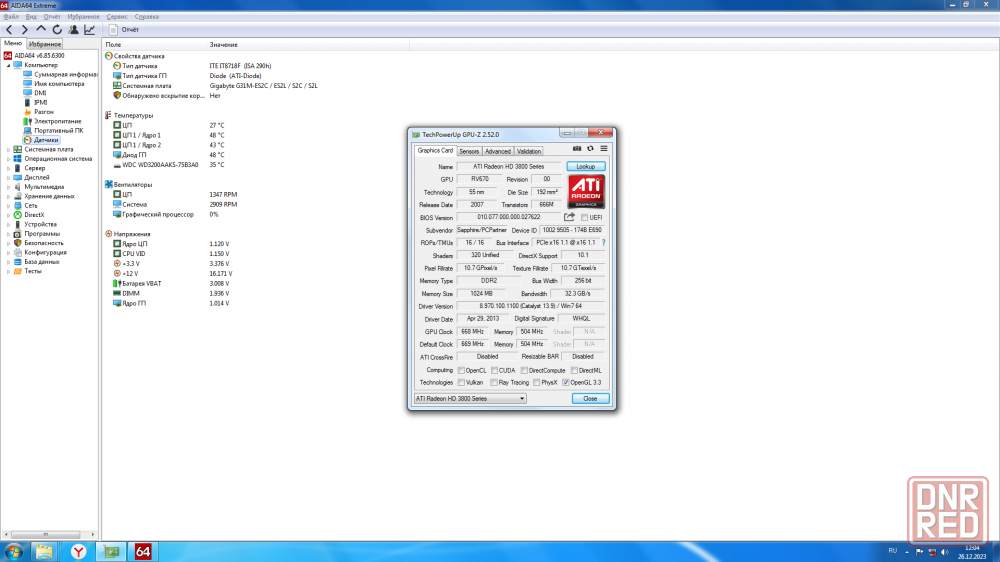Screen dimensions: 1000x562
Task: Toggle the Vulkan checkbox
Action: [x=461, y=383]
